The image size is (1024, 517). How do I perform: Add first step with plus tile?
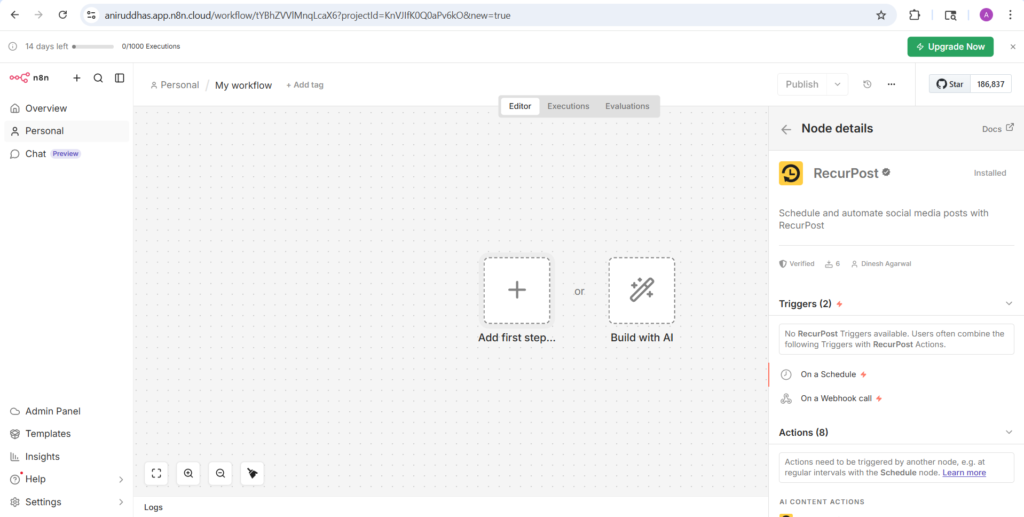517,290
